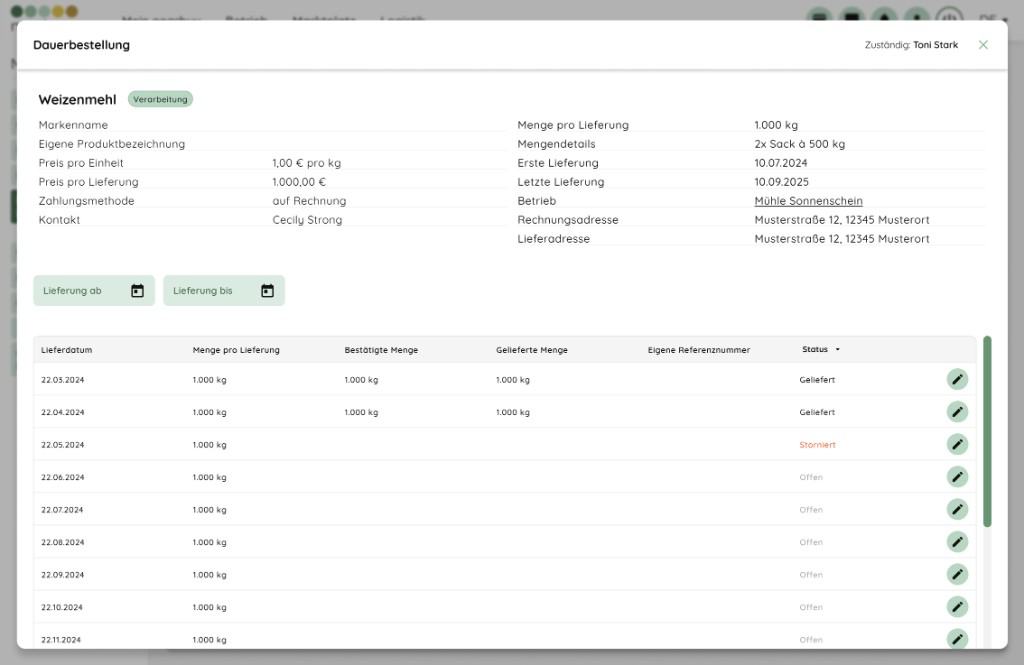Screen dimensions: 1024x665
Task: Open the Status column filter dropdown
Action: (838, 349)
